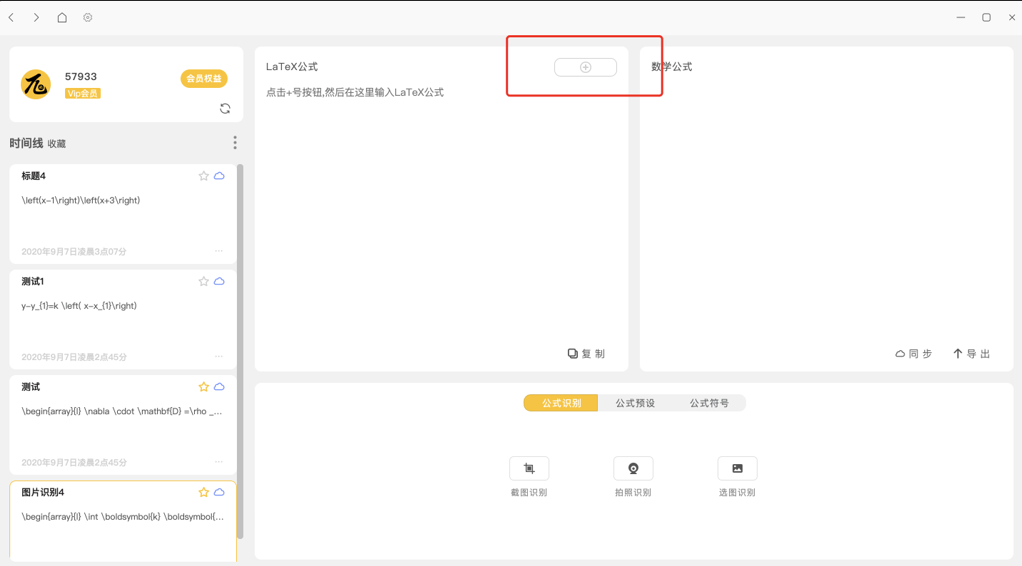Click the Vip会员 badge
This screenshot has width=1022, height=566.
point(83,93)
